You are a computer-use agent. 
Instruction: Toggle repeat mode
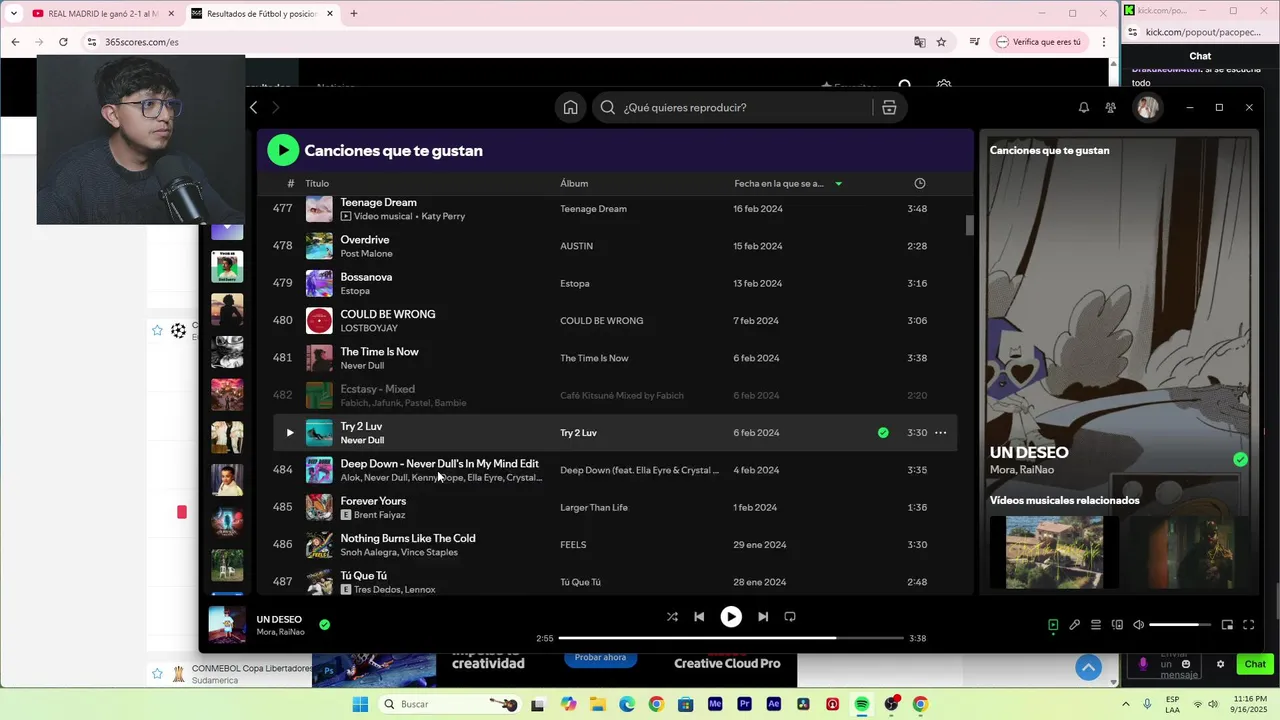[x=790, y=617]
